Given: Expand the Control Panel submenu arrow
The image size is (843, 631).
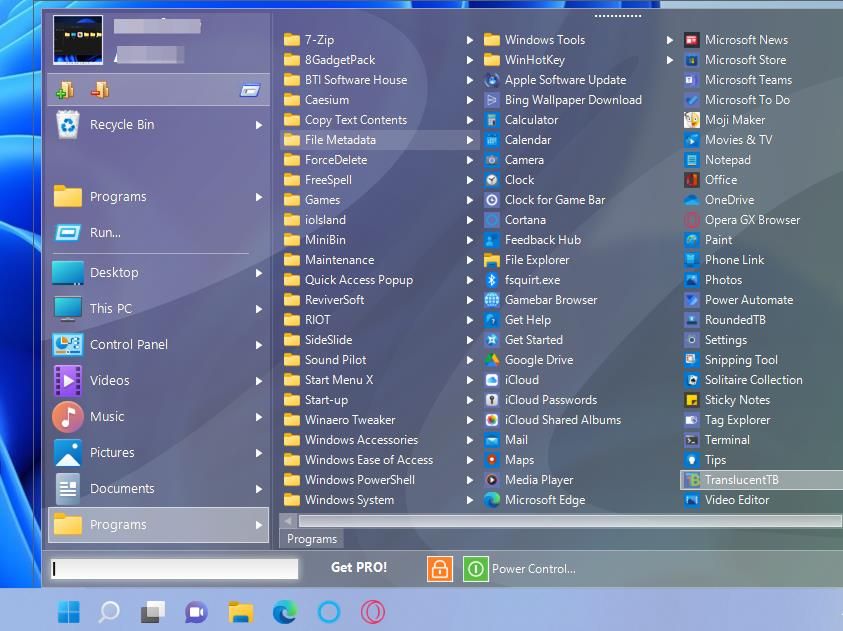Looking at the screenshot, I should click(259, 345).
